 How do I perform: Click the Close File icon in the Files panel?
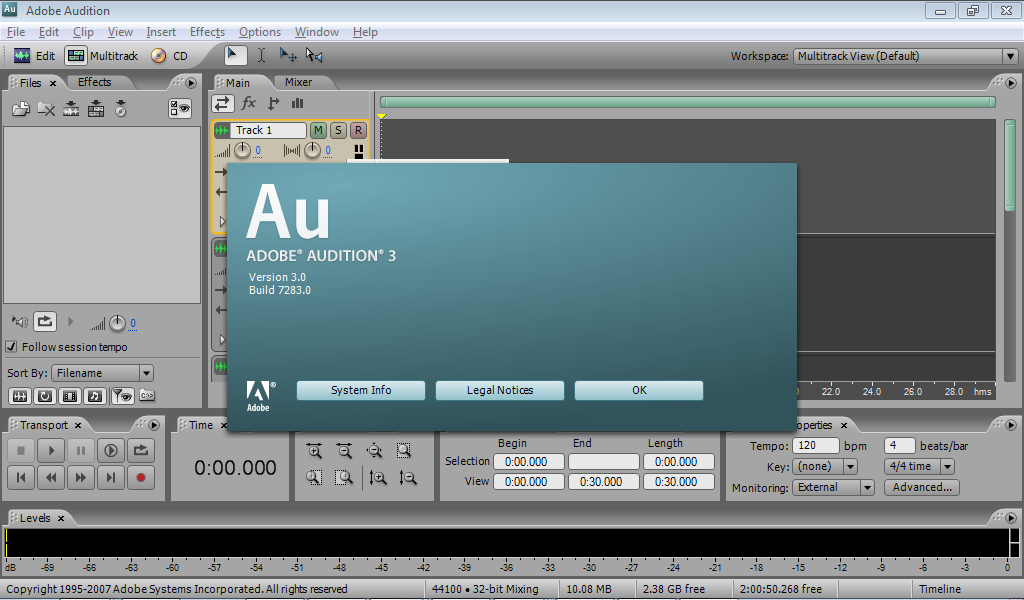(46, 108)
